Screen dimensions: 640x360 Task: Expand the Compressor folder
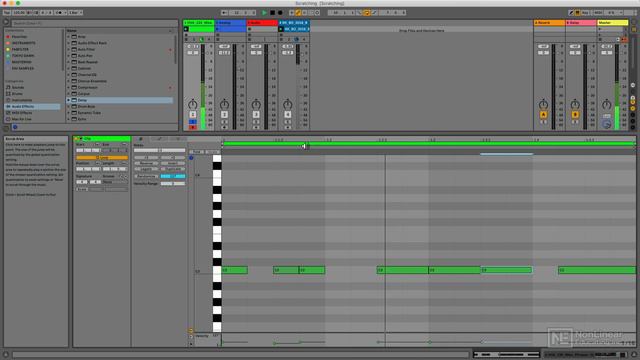[68, 87]
